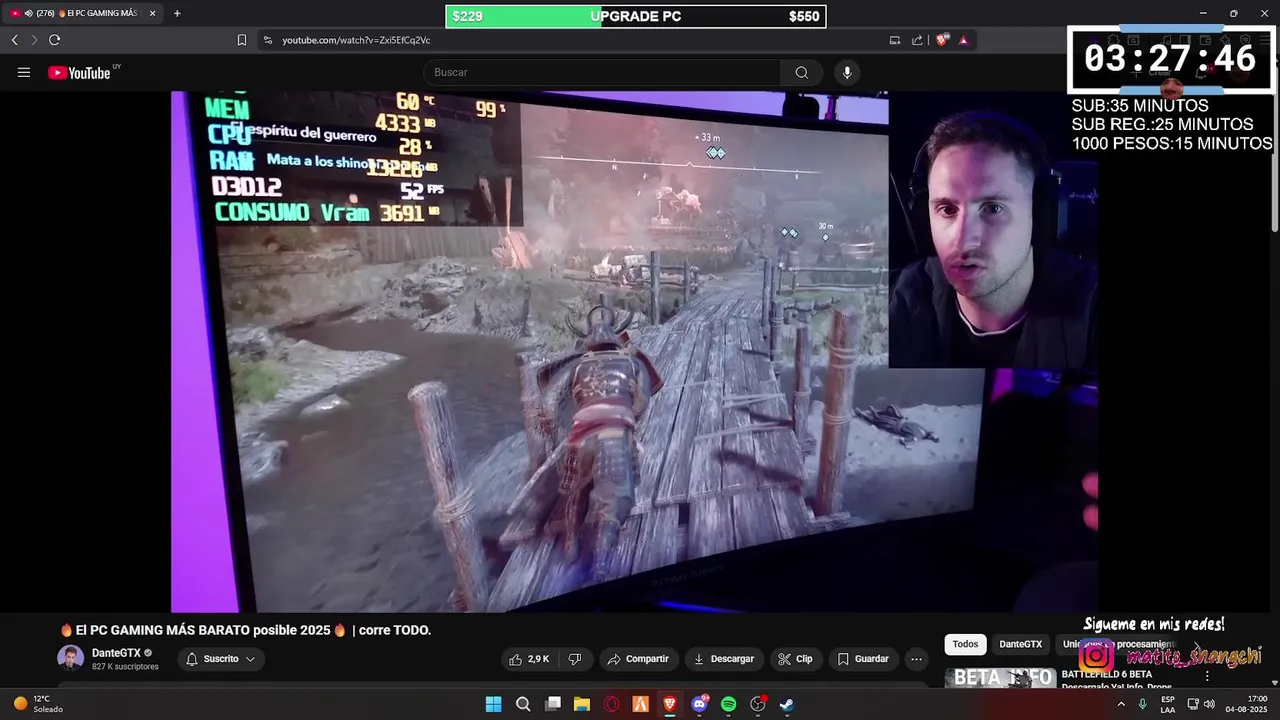Select the DanteGTX filter chip
The height and width of the screenshot is (720, 1280).
point(1020,644)
